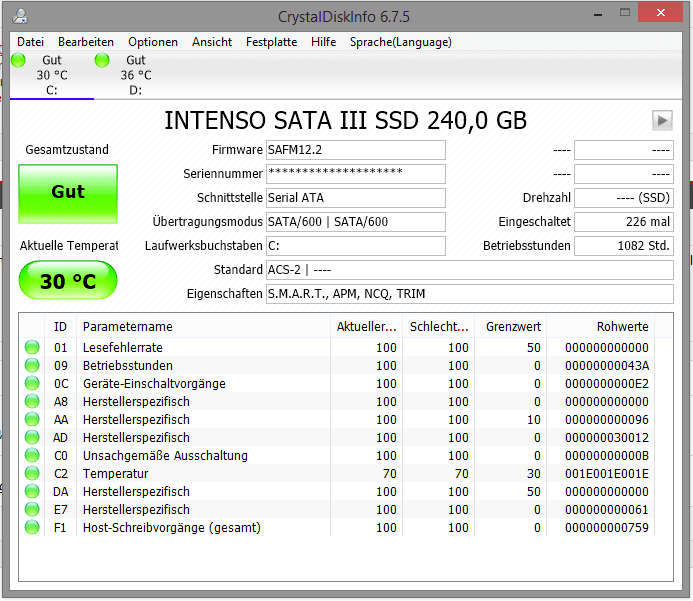
Task: Click the Übertragungsmodus field SATA/600
Action: click(x=356, y=221)
